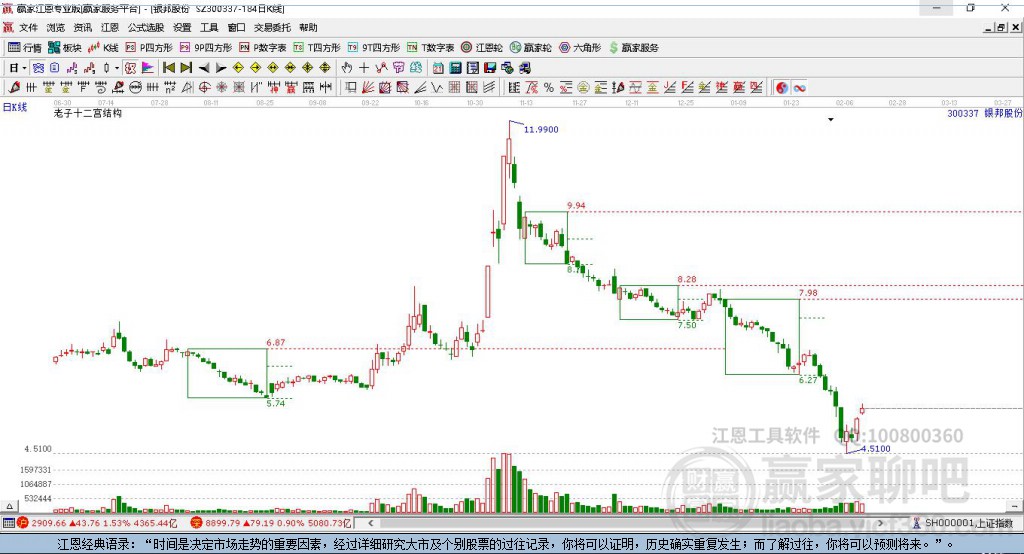The image size is (1024, 554).
Task: Open the 9T四方形 tool
Action: (x=374, y=48)
